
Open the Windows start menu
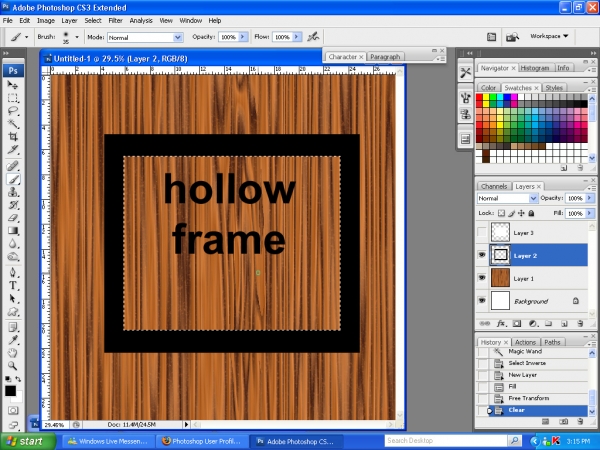pos(28,442)
